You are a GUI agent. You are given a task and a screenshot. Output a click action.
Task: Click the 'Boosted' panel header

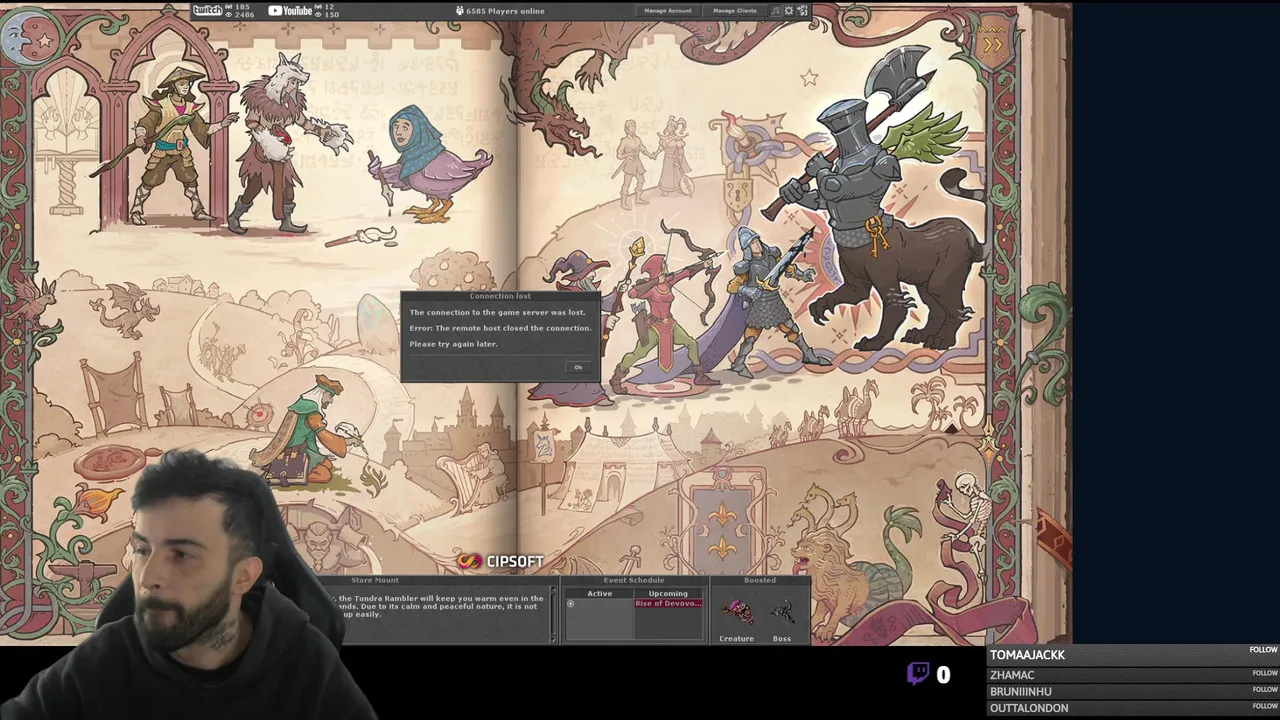[x=760, y=580]
